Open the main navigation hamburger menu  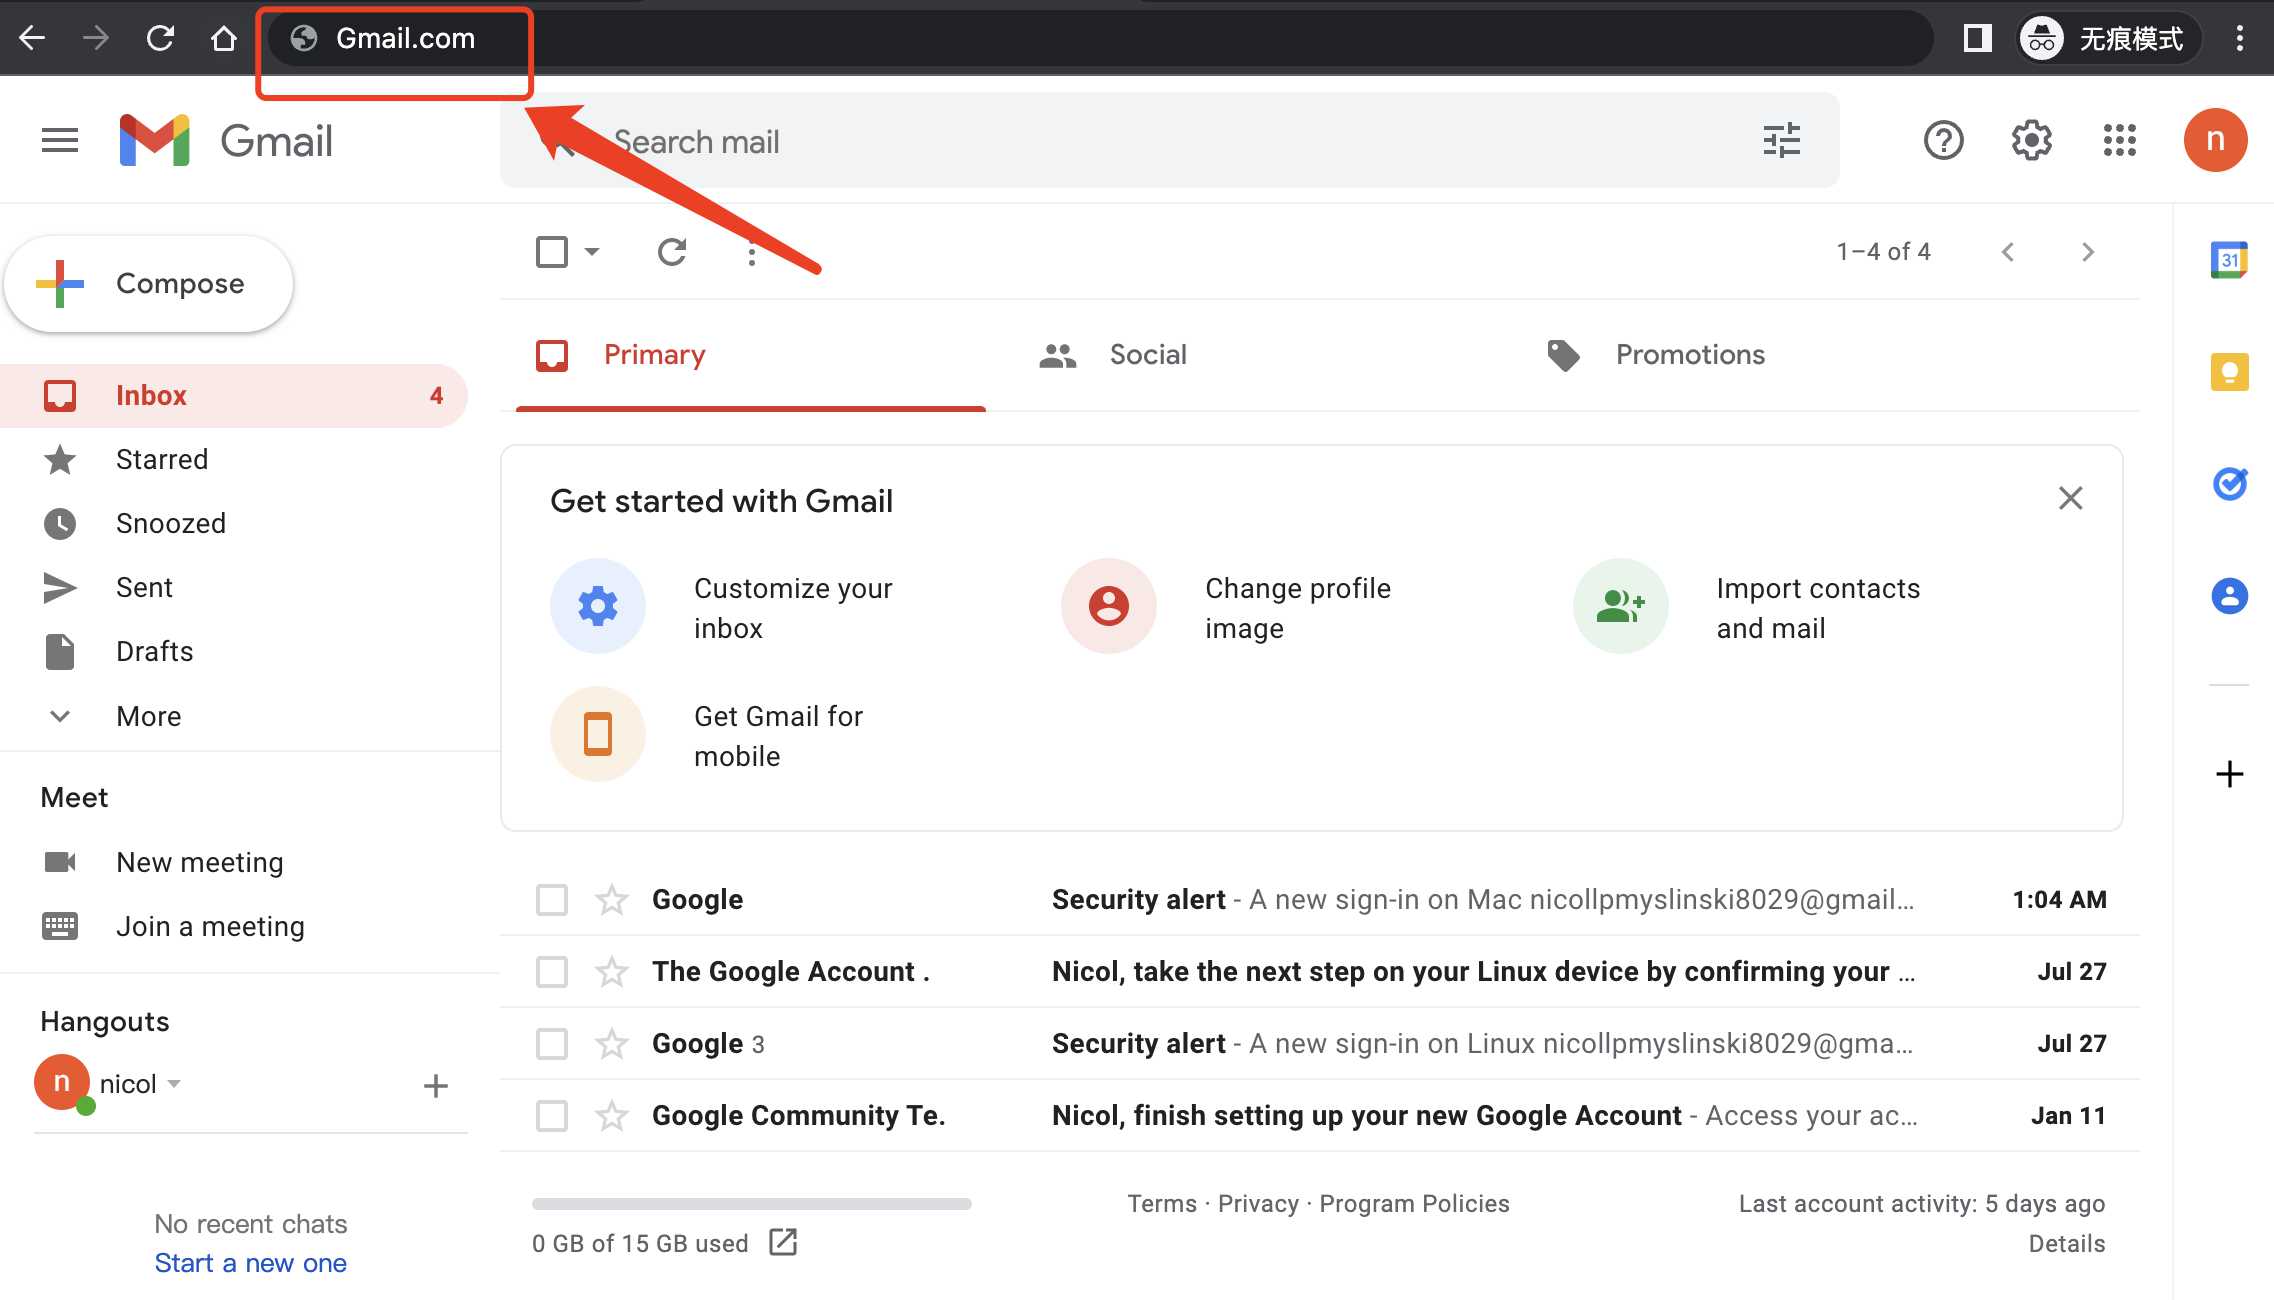coord(59,140)
